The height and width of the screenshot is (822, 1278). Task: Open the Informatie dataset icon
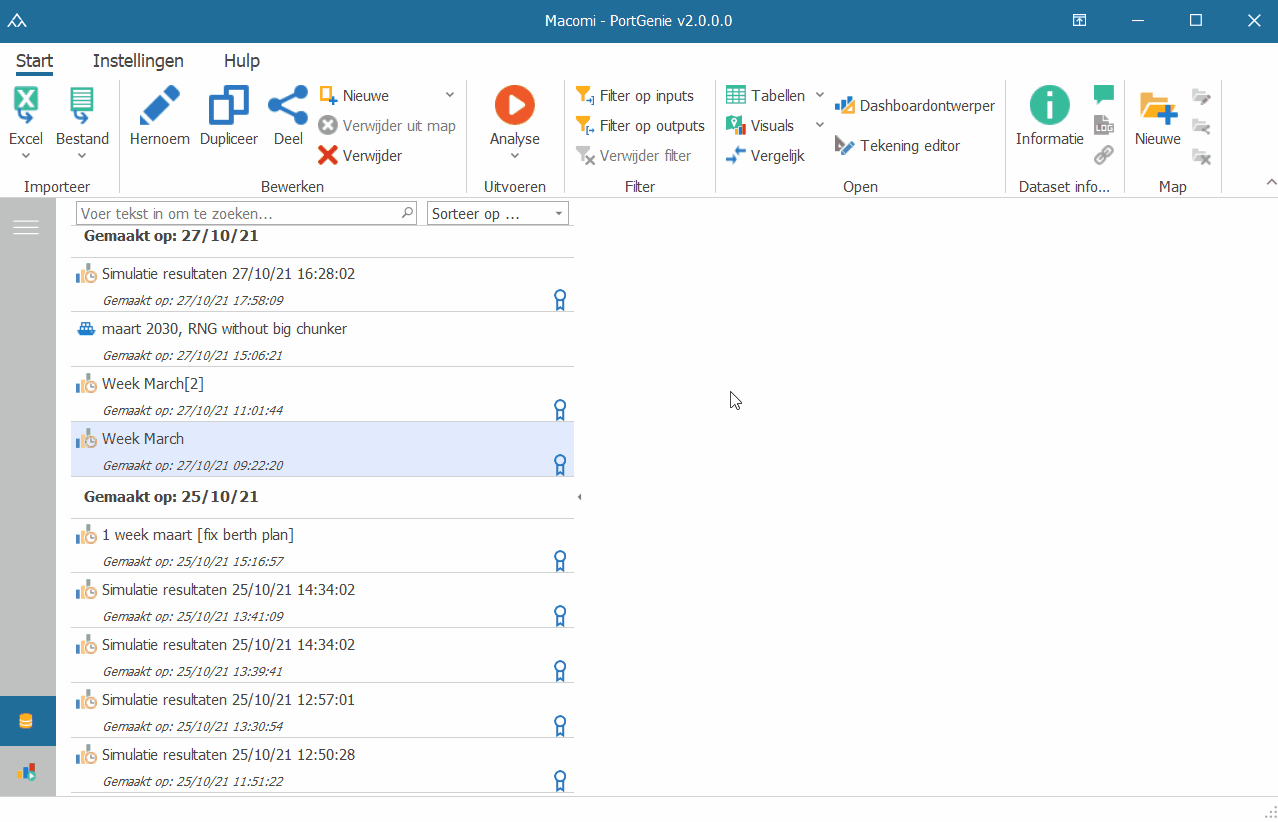pos(1049,106)
